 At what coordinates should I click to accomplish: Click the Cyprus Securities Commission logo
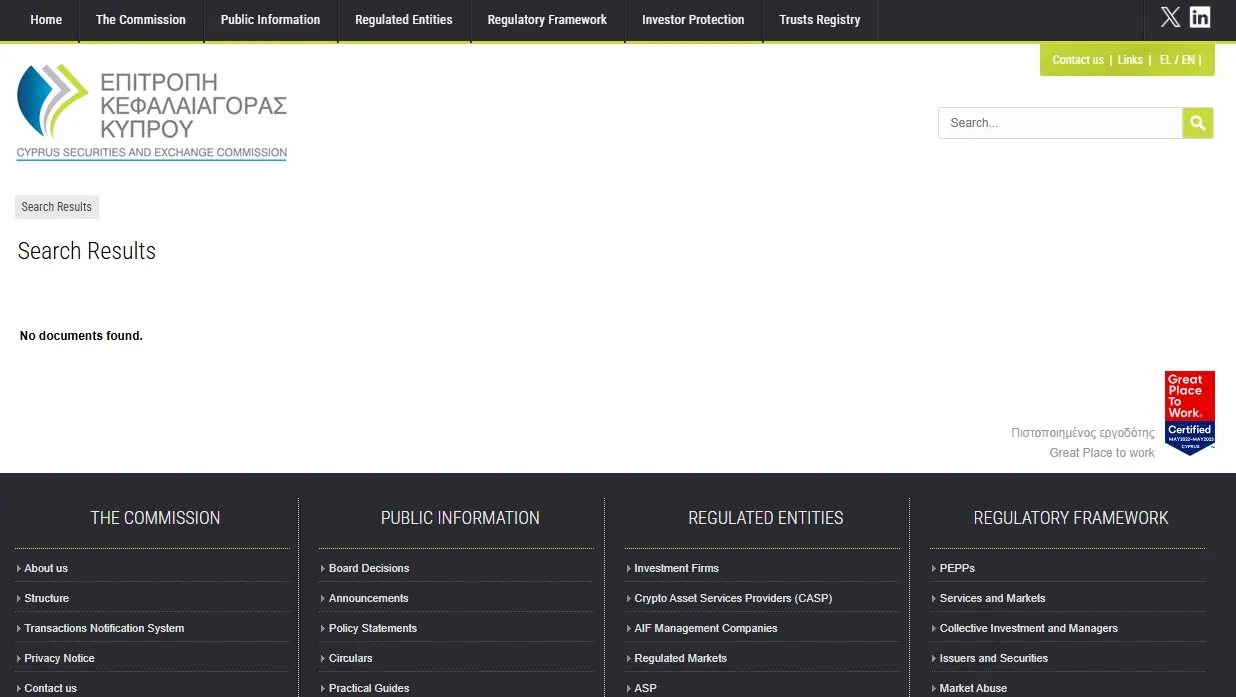click(x=152, y=112)
